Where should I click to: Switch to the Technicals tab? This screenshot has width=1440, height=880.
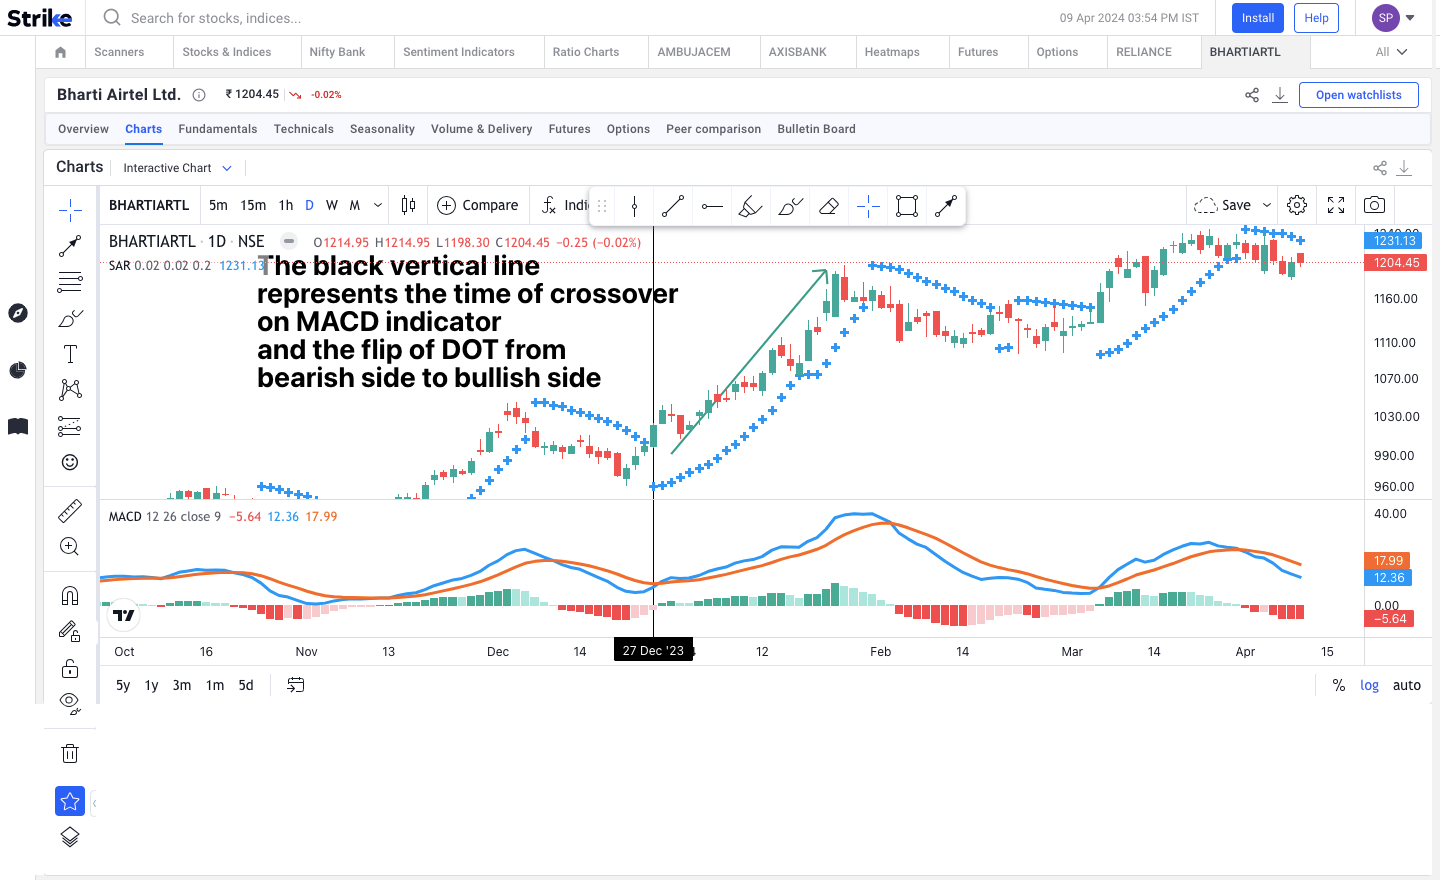click(304, 129)
